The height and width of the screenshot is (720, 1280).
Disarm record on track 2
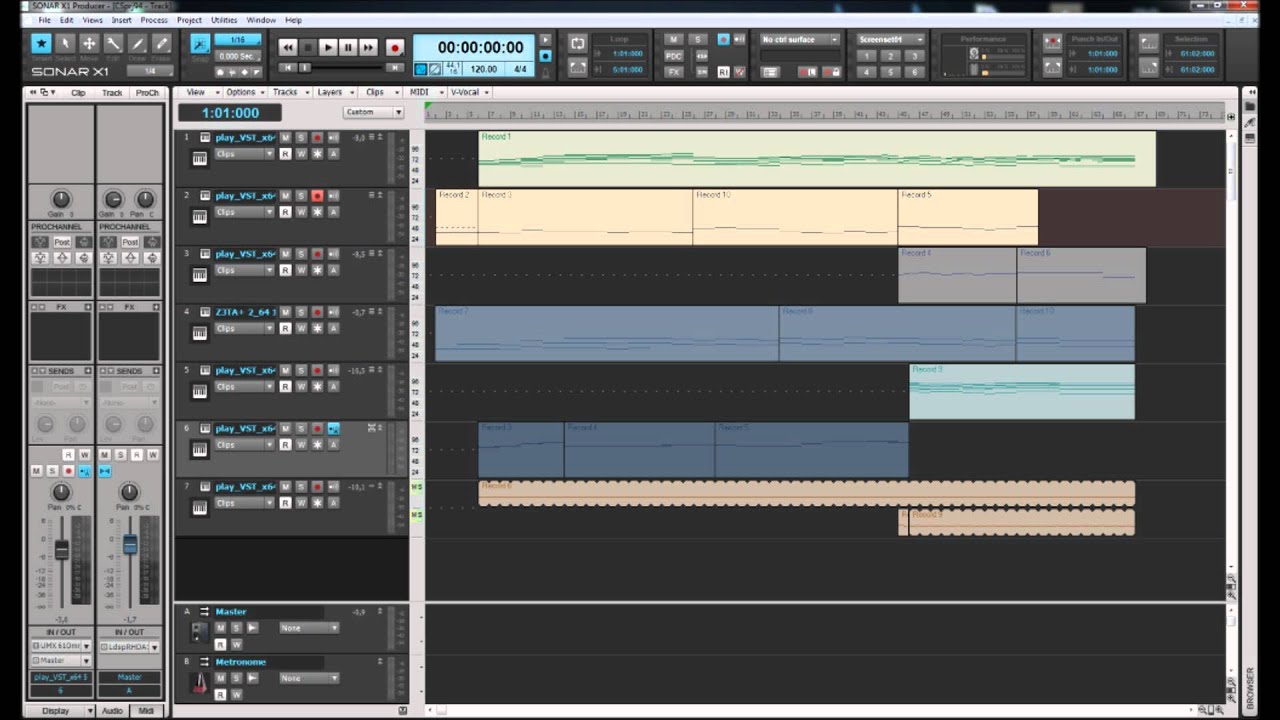[x=317, y=196]
